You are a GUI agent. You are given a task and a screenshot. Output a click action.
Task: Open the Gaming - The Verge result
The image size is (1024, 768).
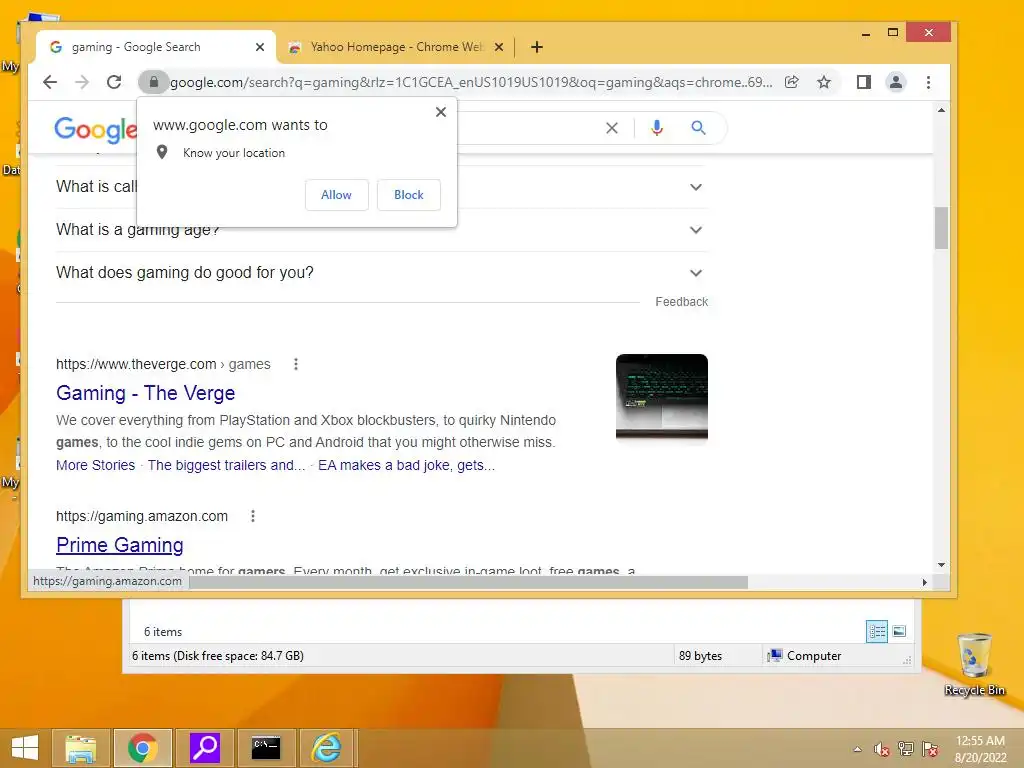(x=146, y=393)
